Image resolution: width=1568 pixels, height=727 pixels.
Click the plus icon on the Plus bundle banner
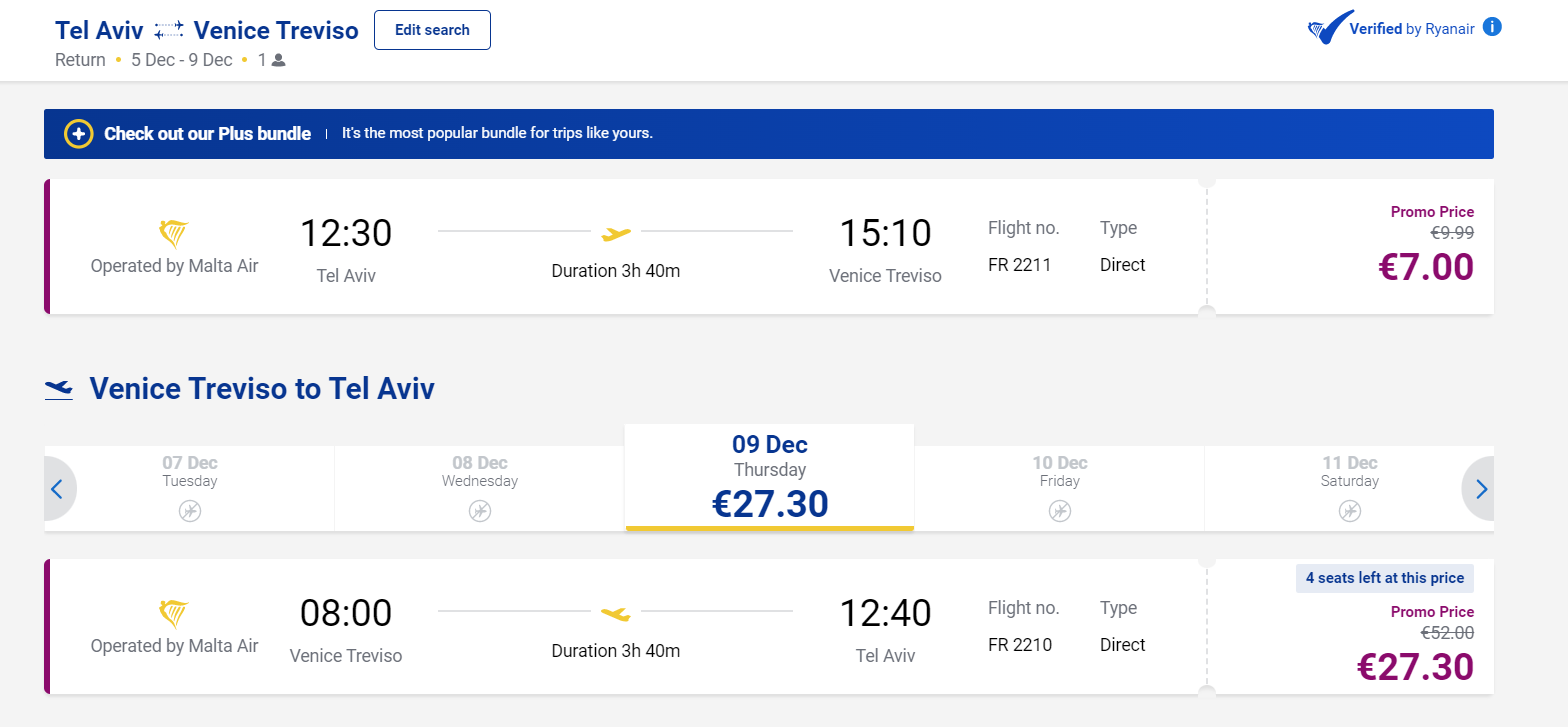point(79,134)
